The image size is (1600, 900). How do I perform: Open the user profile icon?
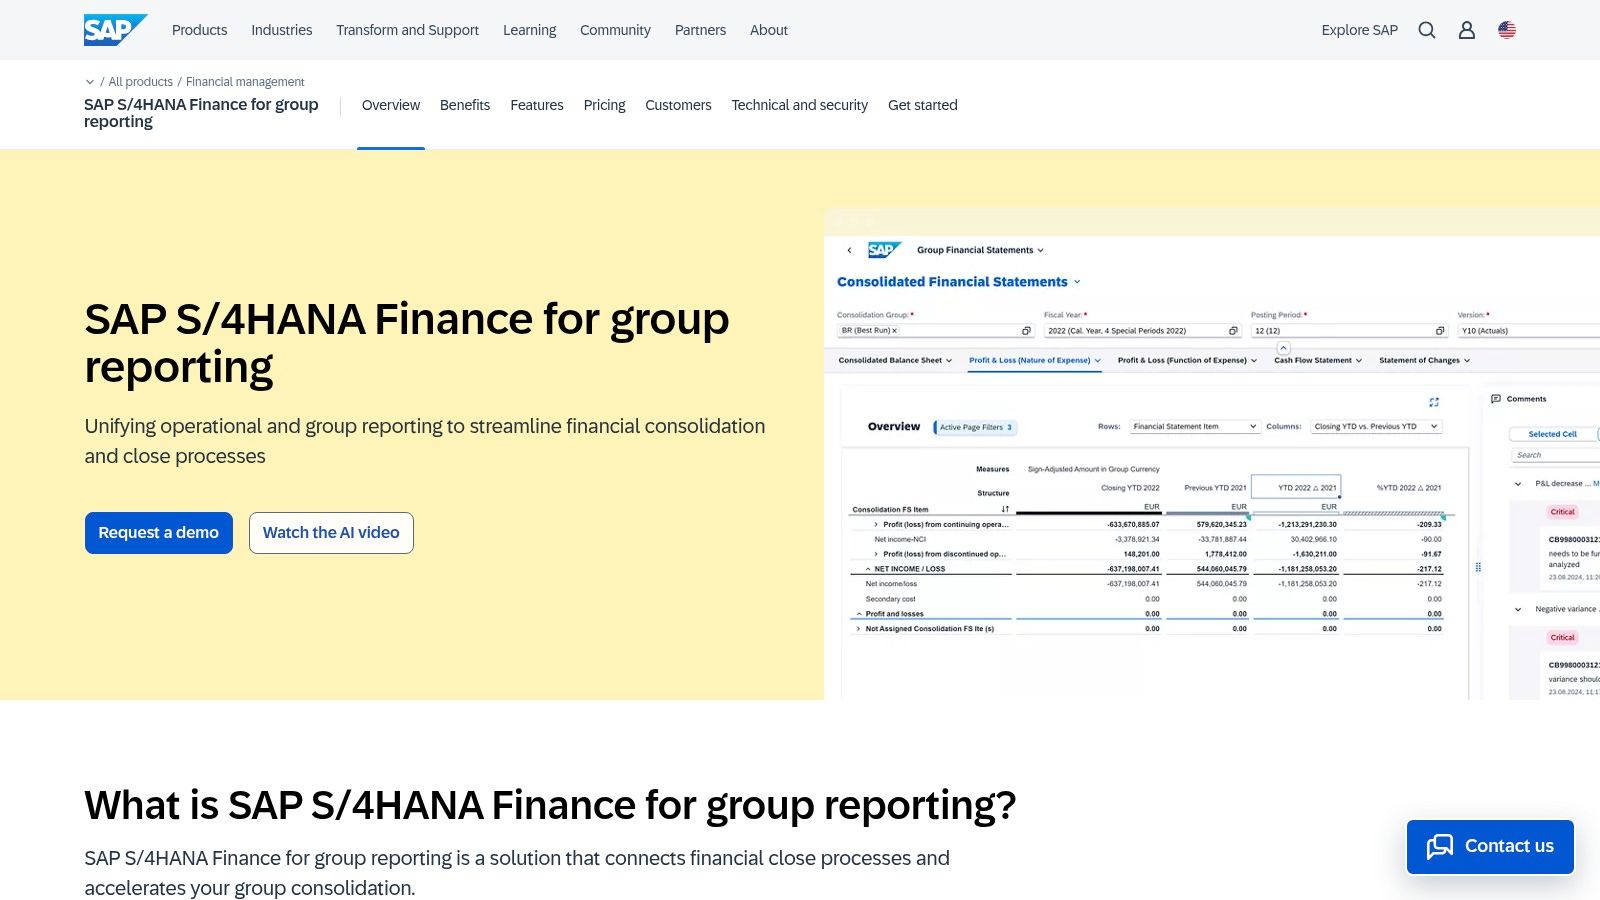[x=1466, y=30]
